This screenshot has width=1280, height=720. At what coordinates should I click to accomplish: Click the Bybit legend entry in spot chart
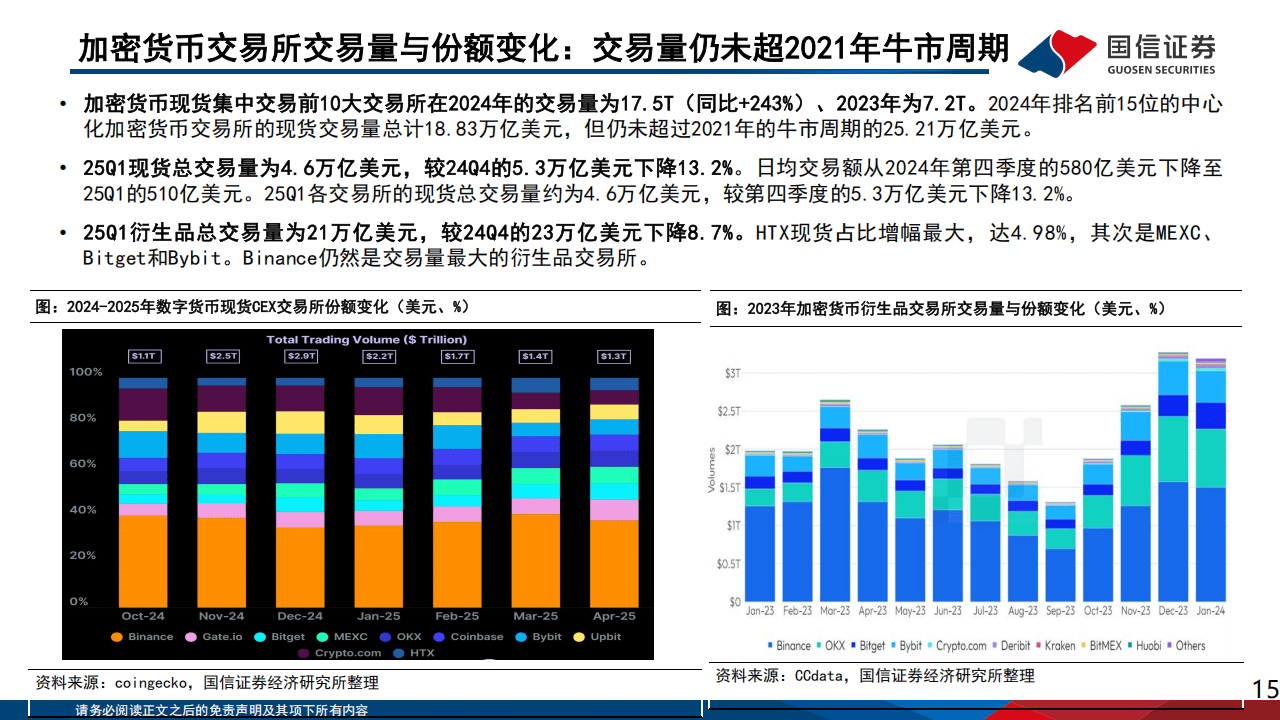click(x=539, y=637)
